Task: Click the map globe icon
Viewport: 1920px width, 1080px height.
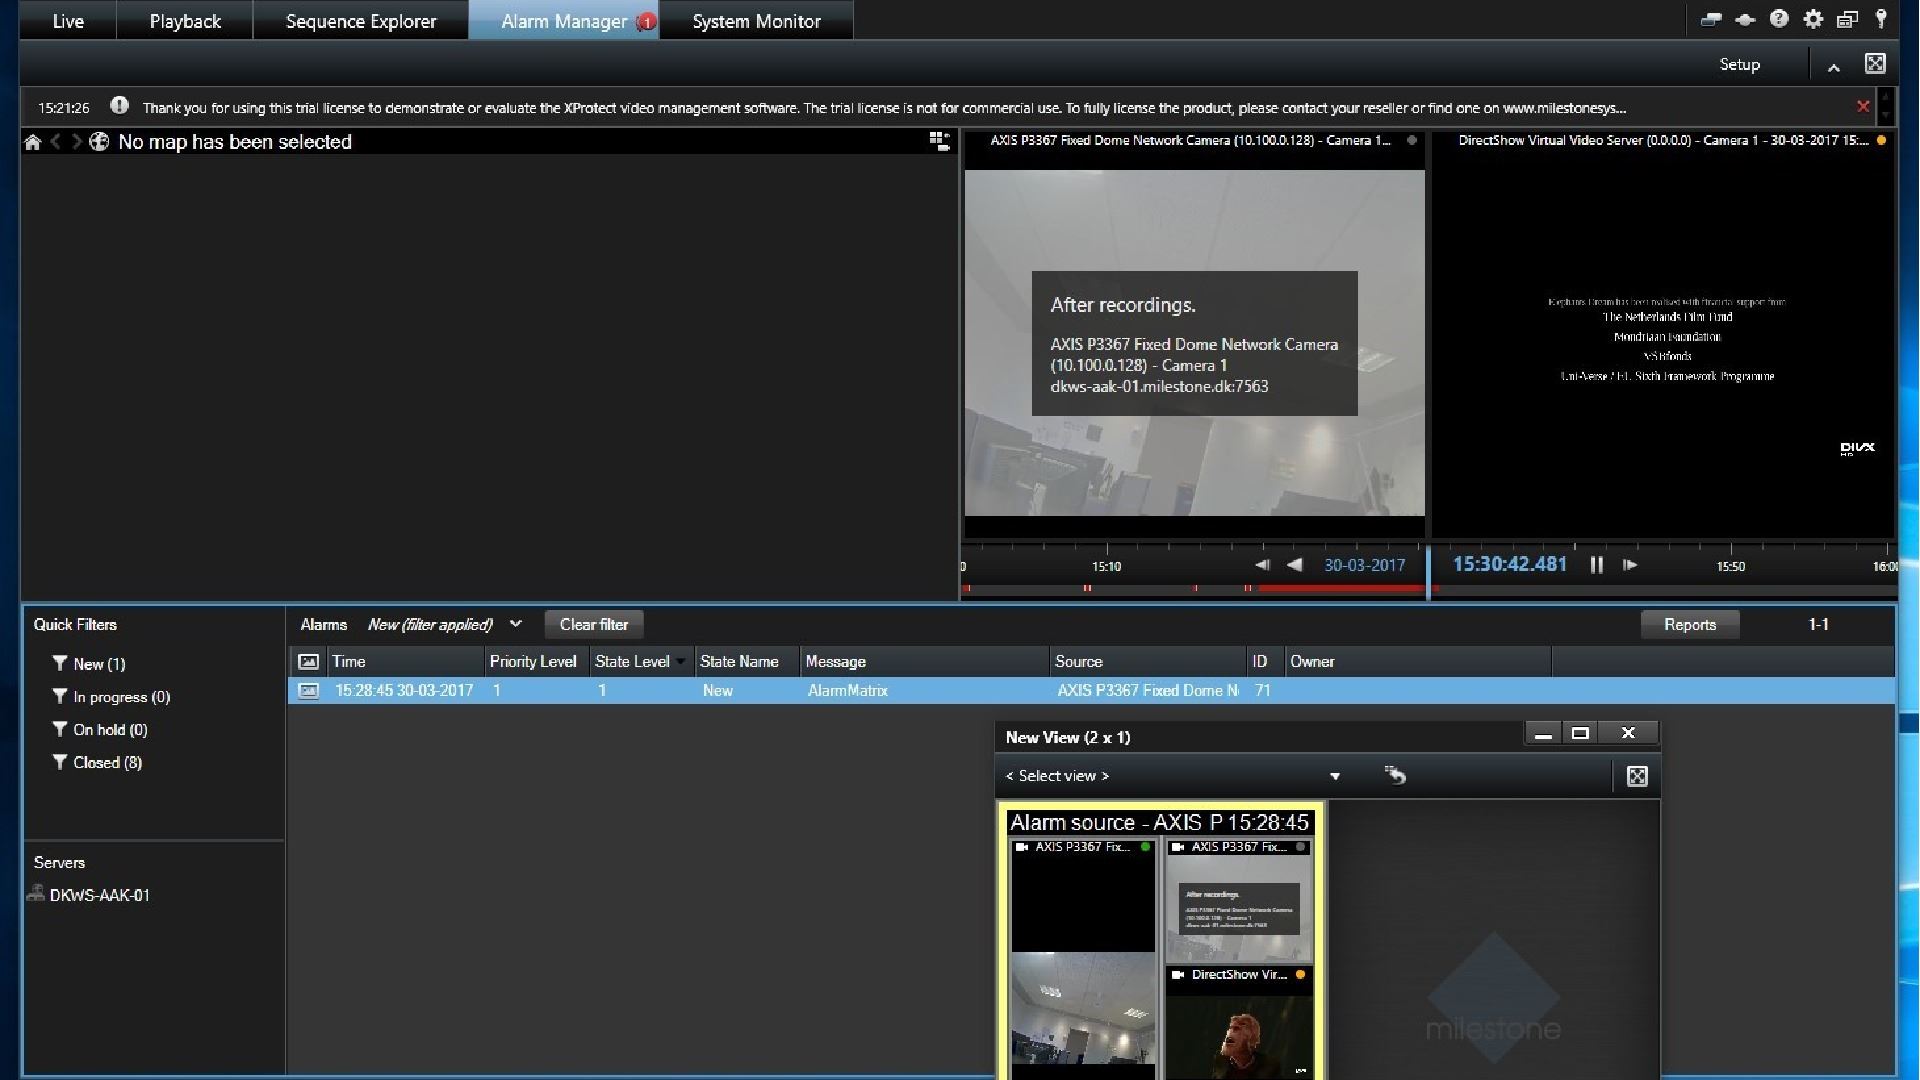Action: point(99,142)
